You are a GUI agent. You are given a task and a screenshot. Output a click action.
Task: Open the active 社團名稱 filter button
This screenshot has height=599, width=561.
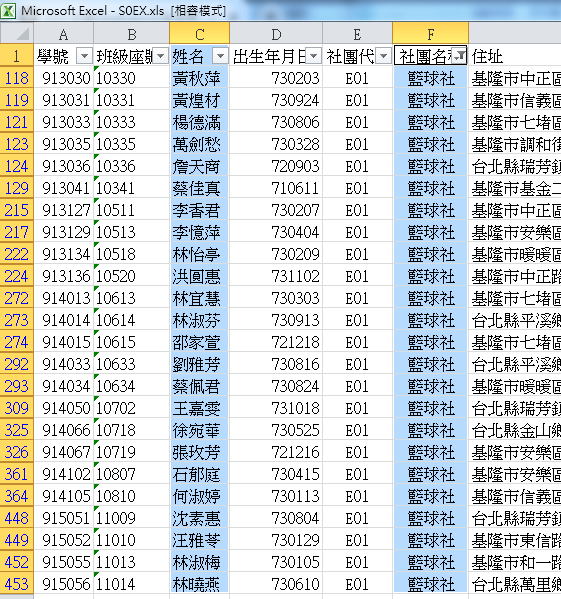click(x=459, y=56)
